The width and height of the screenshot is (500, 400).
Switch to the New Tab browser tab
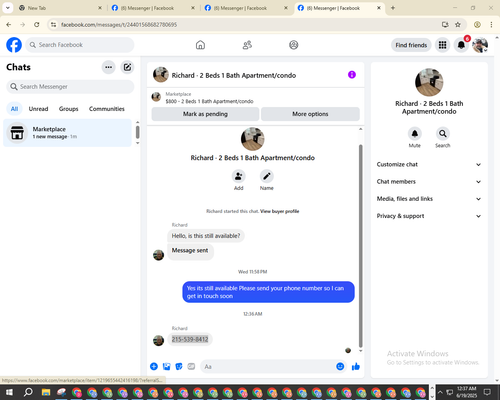pos(60,8)
